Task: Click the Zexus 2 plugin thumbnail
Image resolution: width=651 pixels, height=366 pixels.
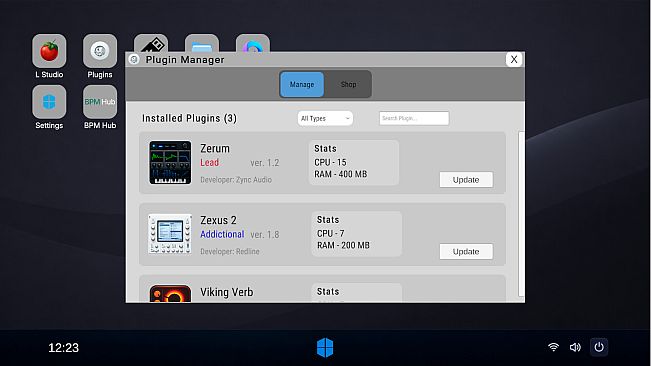Action: (170, 234)
